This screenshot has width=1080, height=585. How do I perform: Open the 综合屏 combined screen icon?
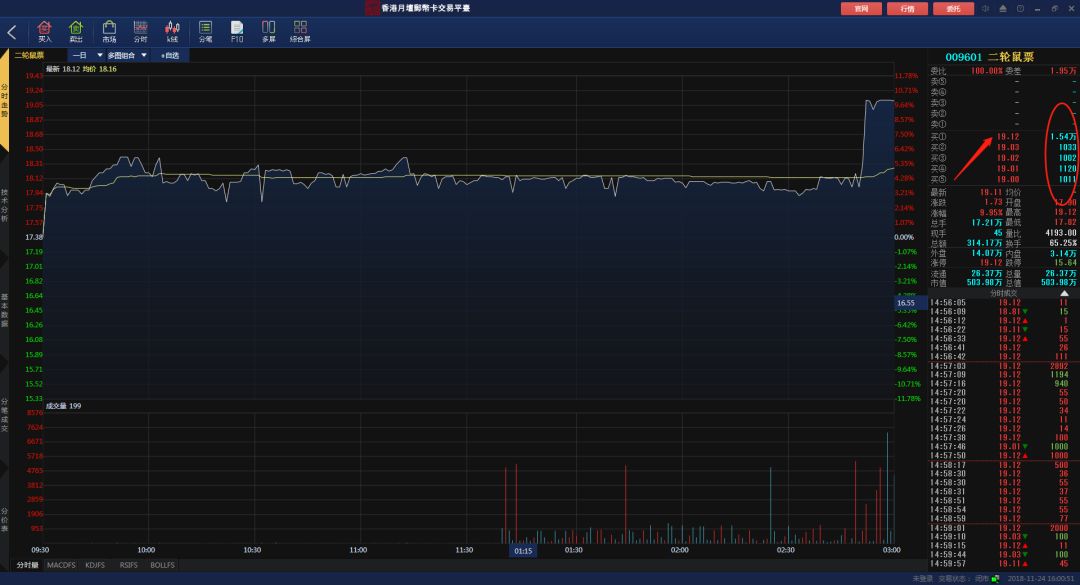(x=300, y=31)
